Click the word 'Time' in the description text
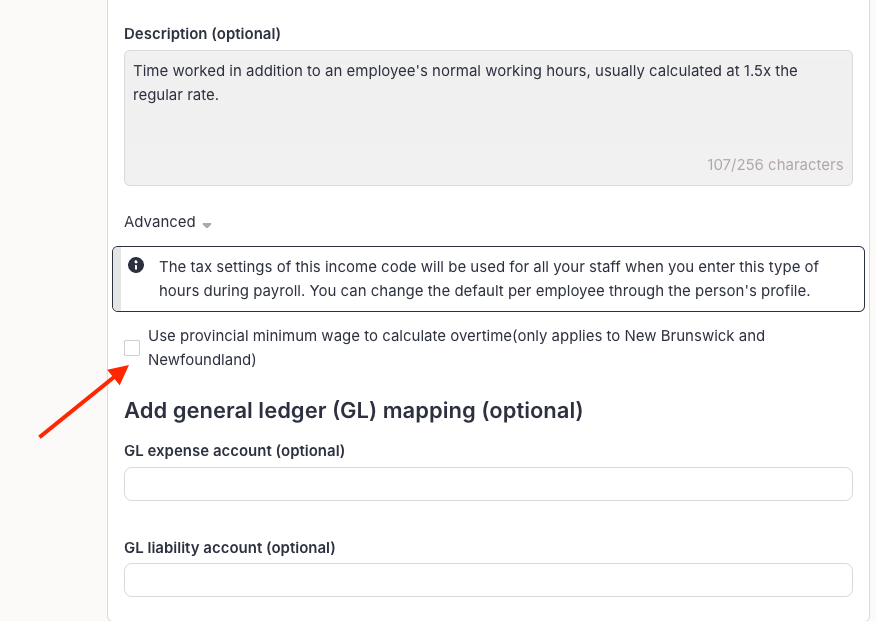 coord(150,72)
